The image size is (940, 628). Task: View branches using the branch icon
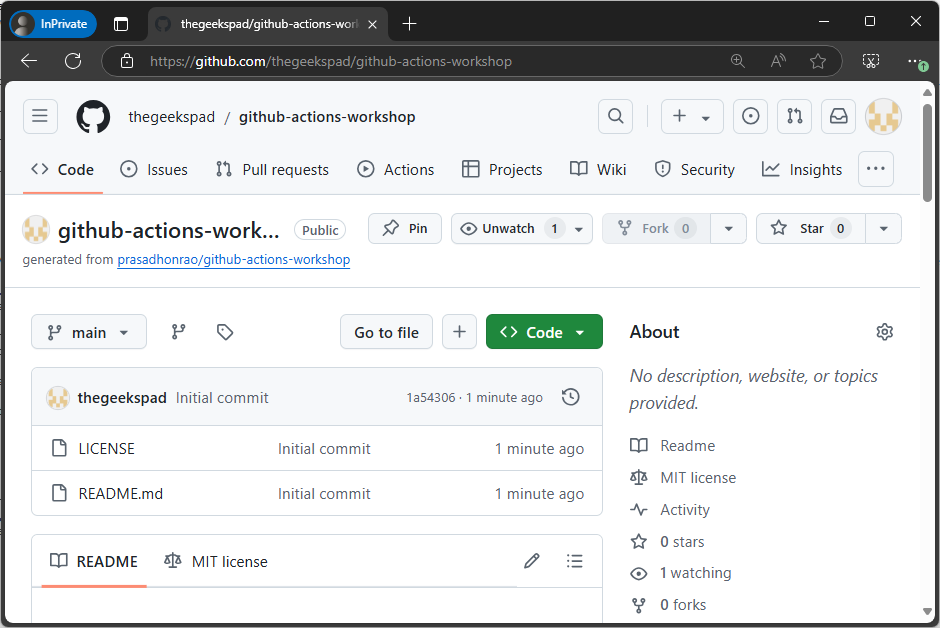click(x=178, y=332)
